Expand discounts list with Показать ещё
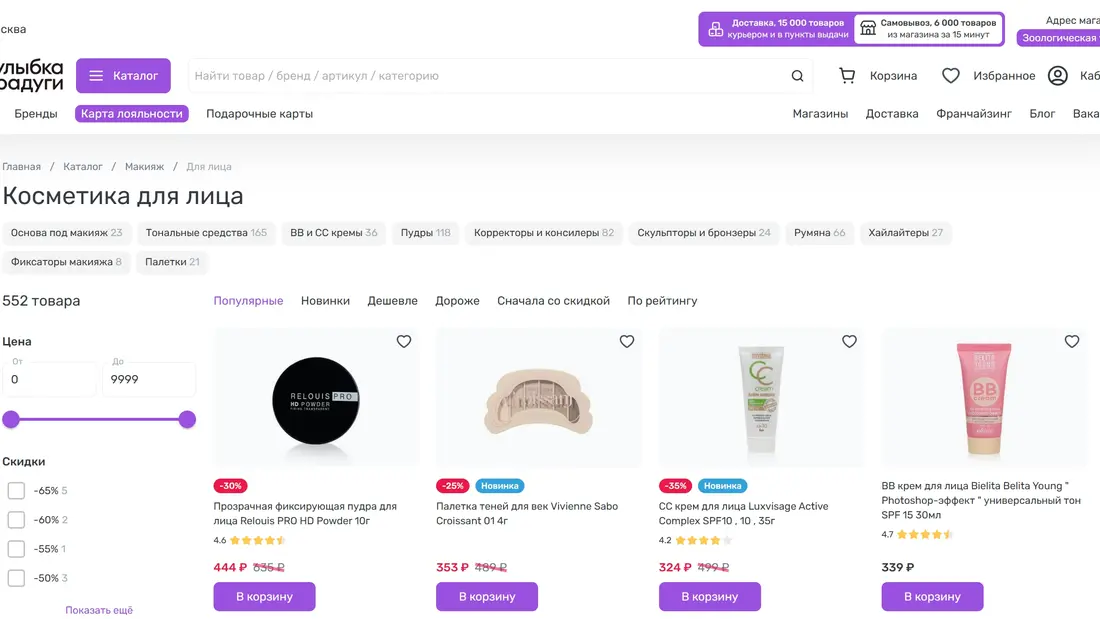 click(99, 610)
